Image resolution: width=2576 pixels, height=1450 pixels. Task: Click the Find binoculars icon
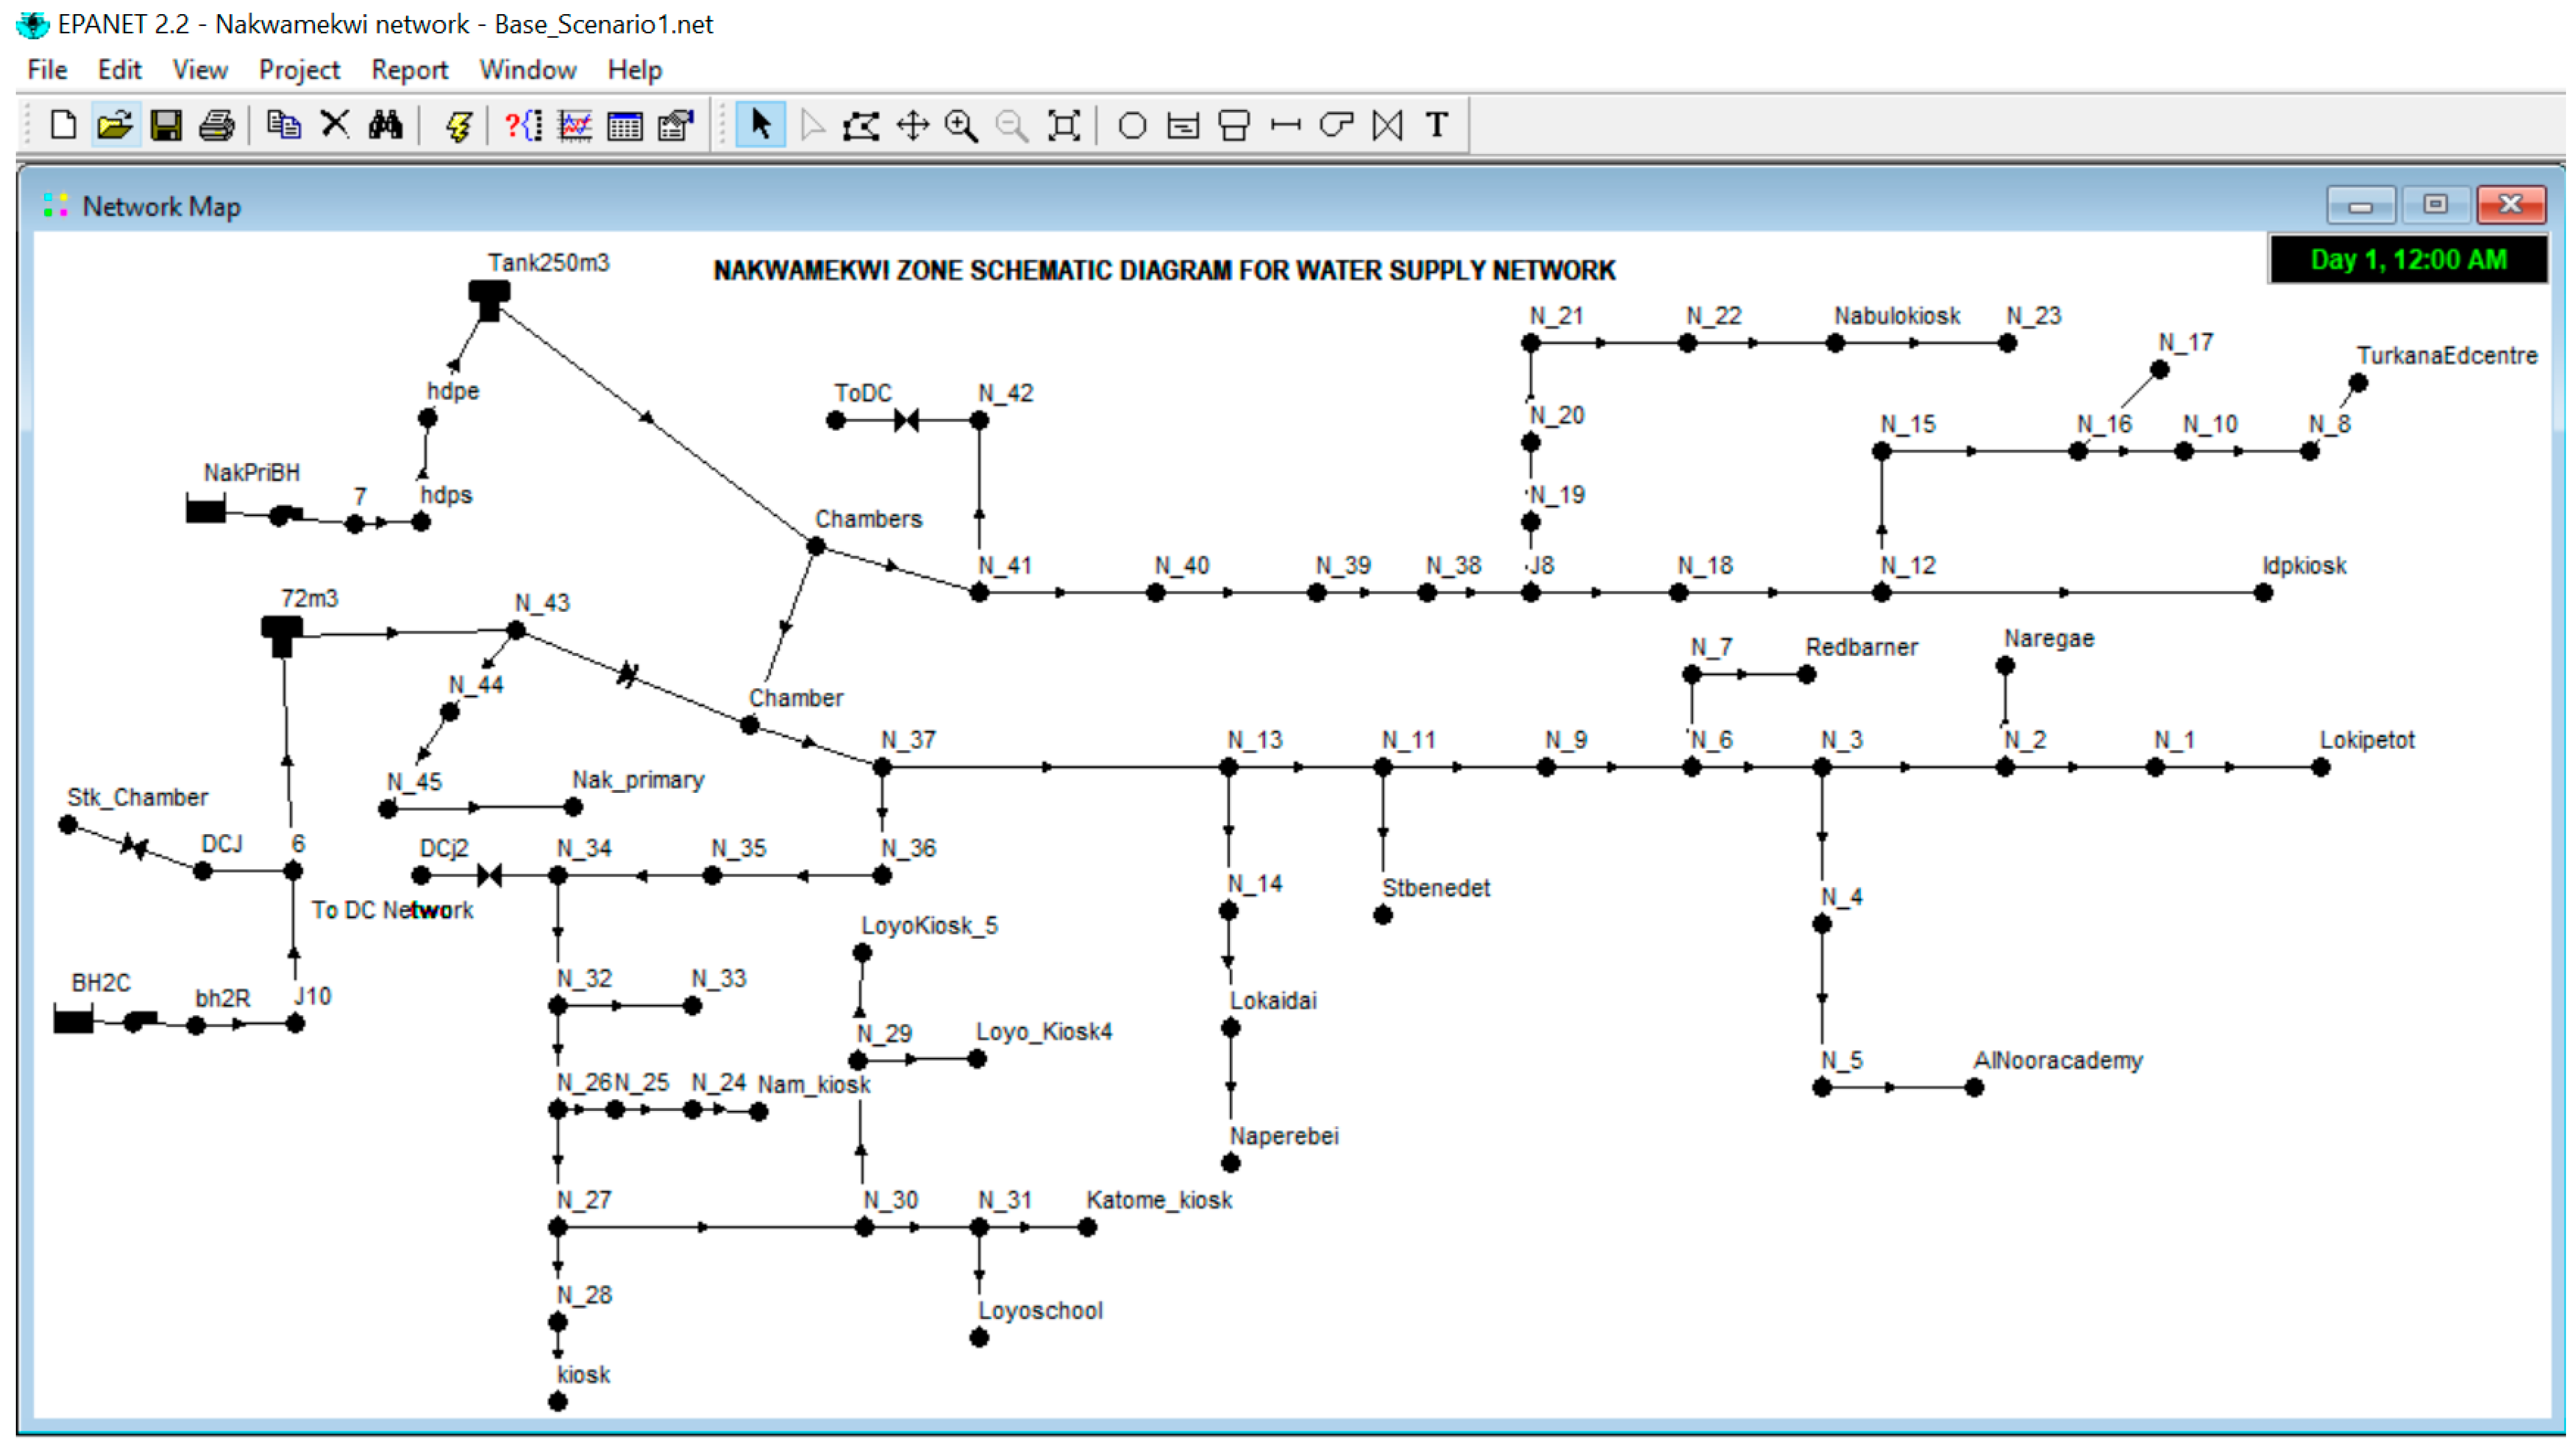[x=386, y=126]
